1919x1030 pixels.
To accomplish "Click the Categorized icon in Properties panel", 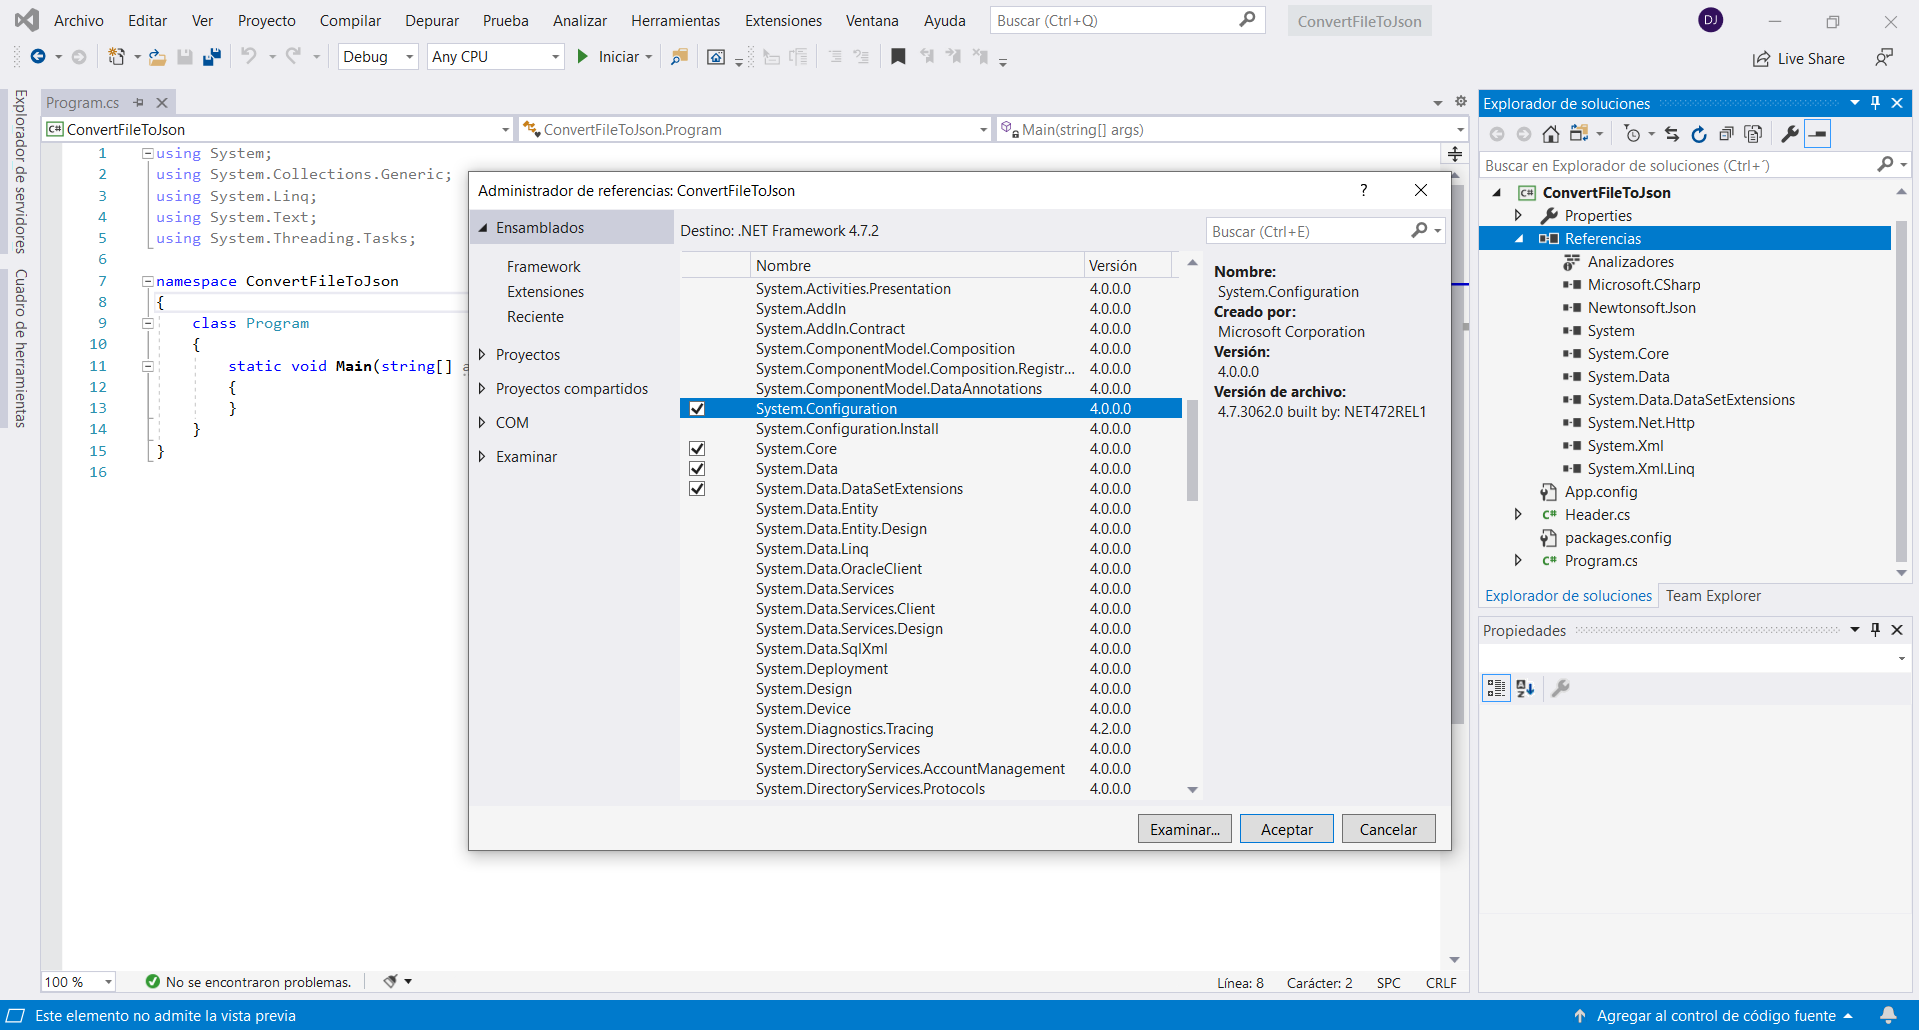I will pyautogui.click(x=1496, y=688).
